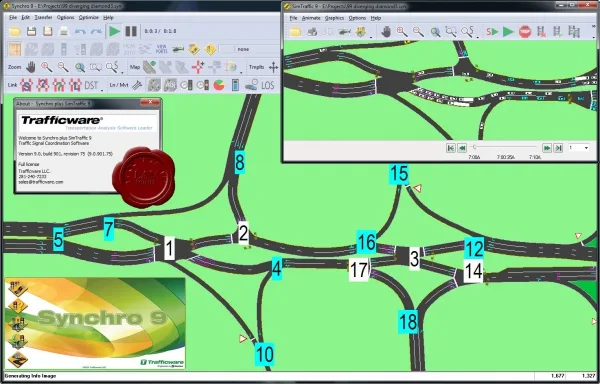Select intersection node 12 on the map
This screenshot has height=384, width=600.
tap(474, 249)
